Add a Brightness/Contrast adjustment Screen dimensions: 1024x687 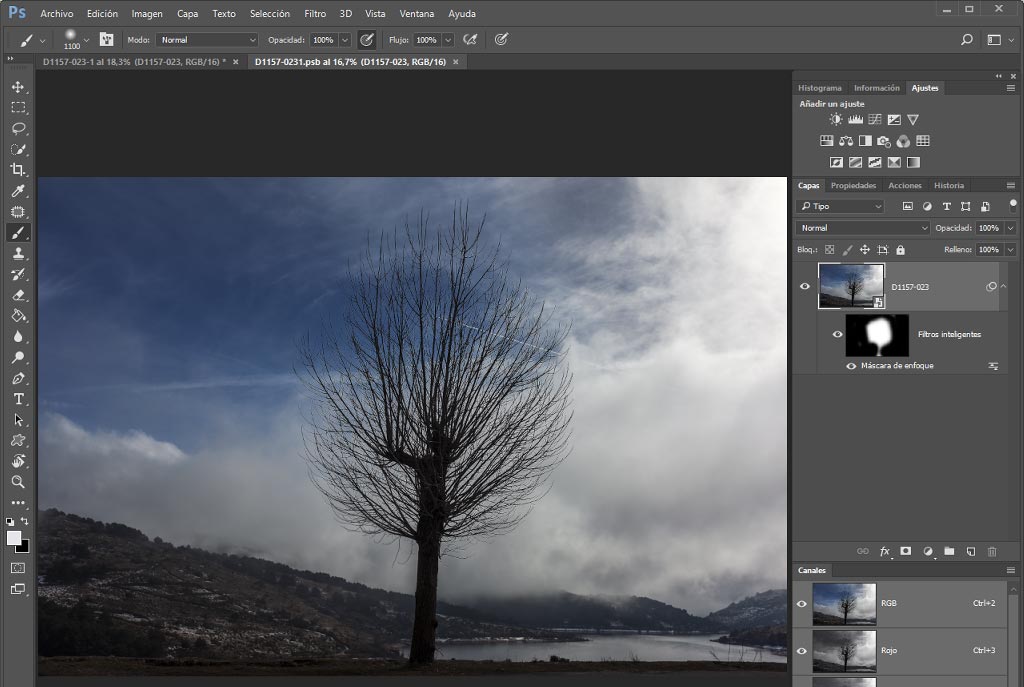click(x=835, y=120)
